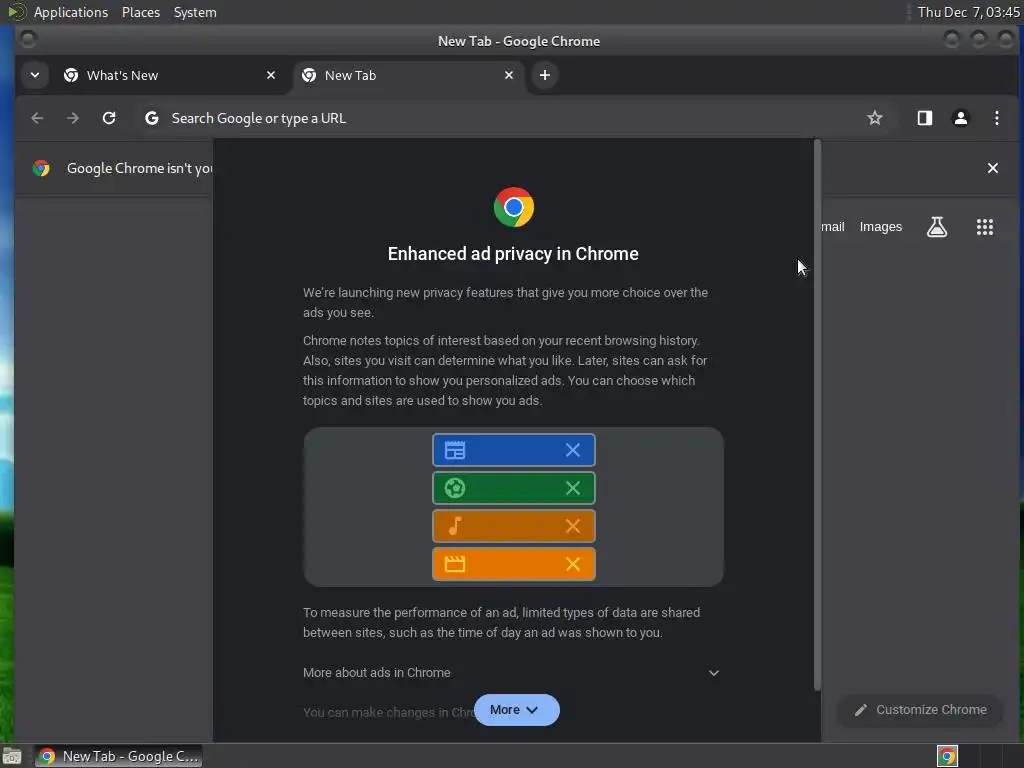Open the Gmail link
Viewport: 1024px width, 768px height.
click(833, 227)
